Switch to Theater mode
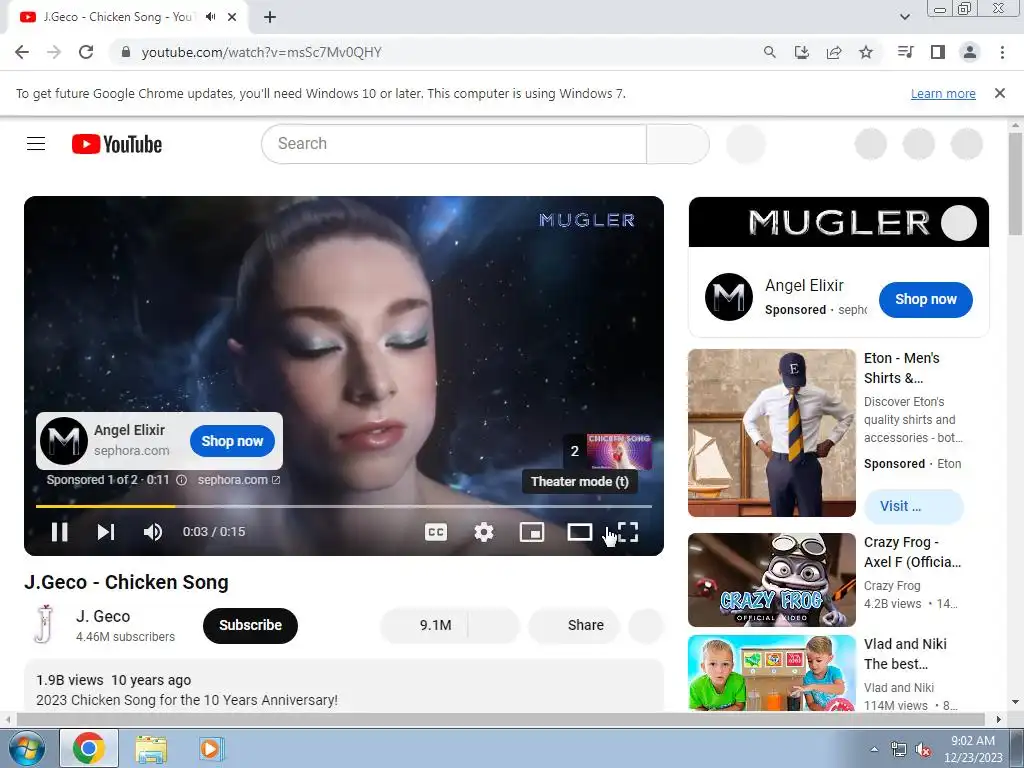Image resolution: width=1024 pixels, height=768 pixels. [x=580, y=532]
